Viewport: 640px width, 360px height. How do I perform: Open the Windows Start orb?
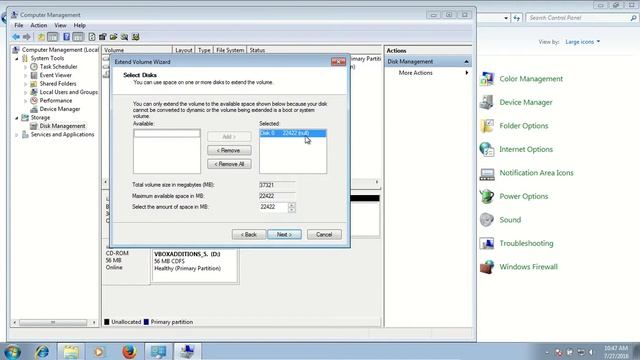pyautogui.click(x=12, y=351)
